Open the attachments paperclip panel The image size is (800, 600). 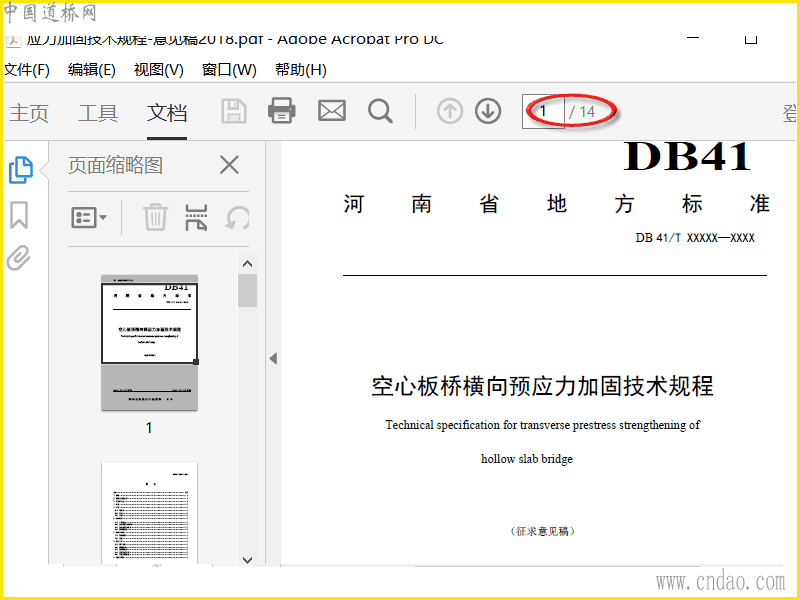tap(19, 258)
